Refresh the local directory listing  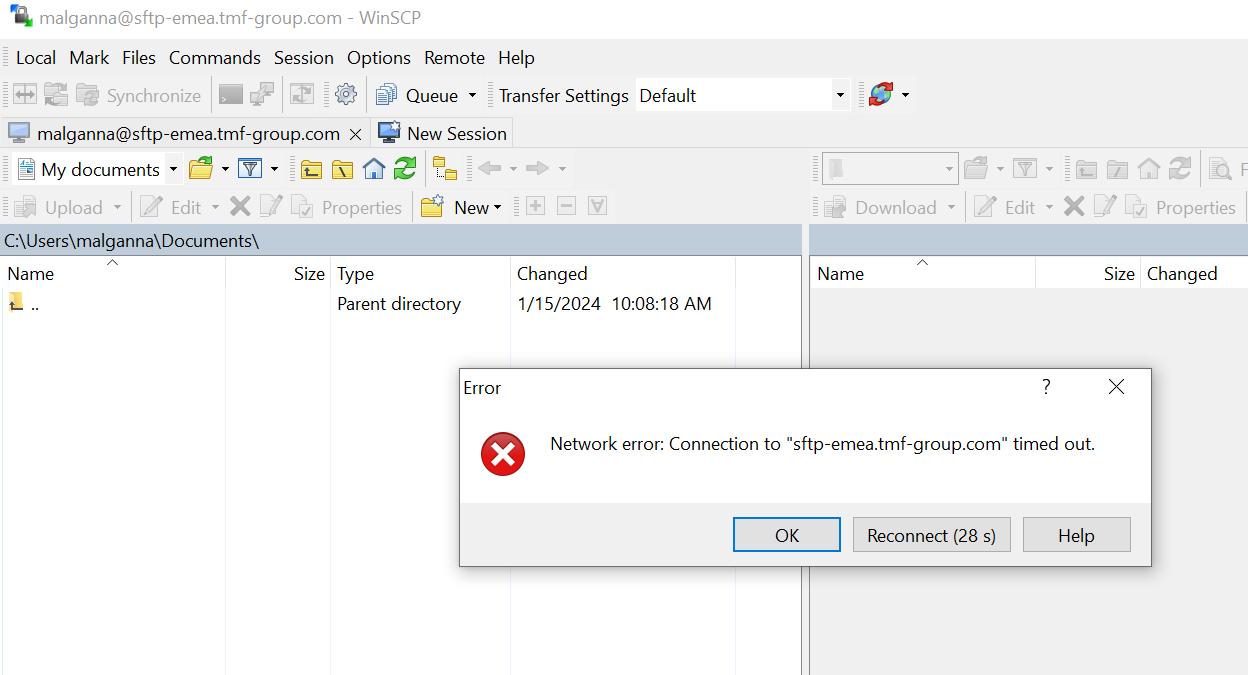coord(405,169)
